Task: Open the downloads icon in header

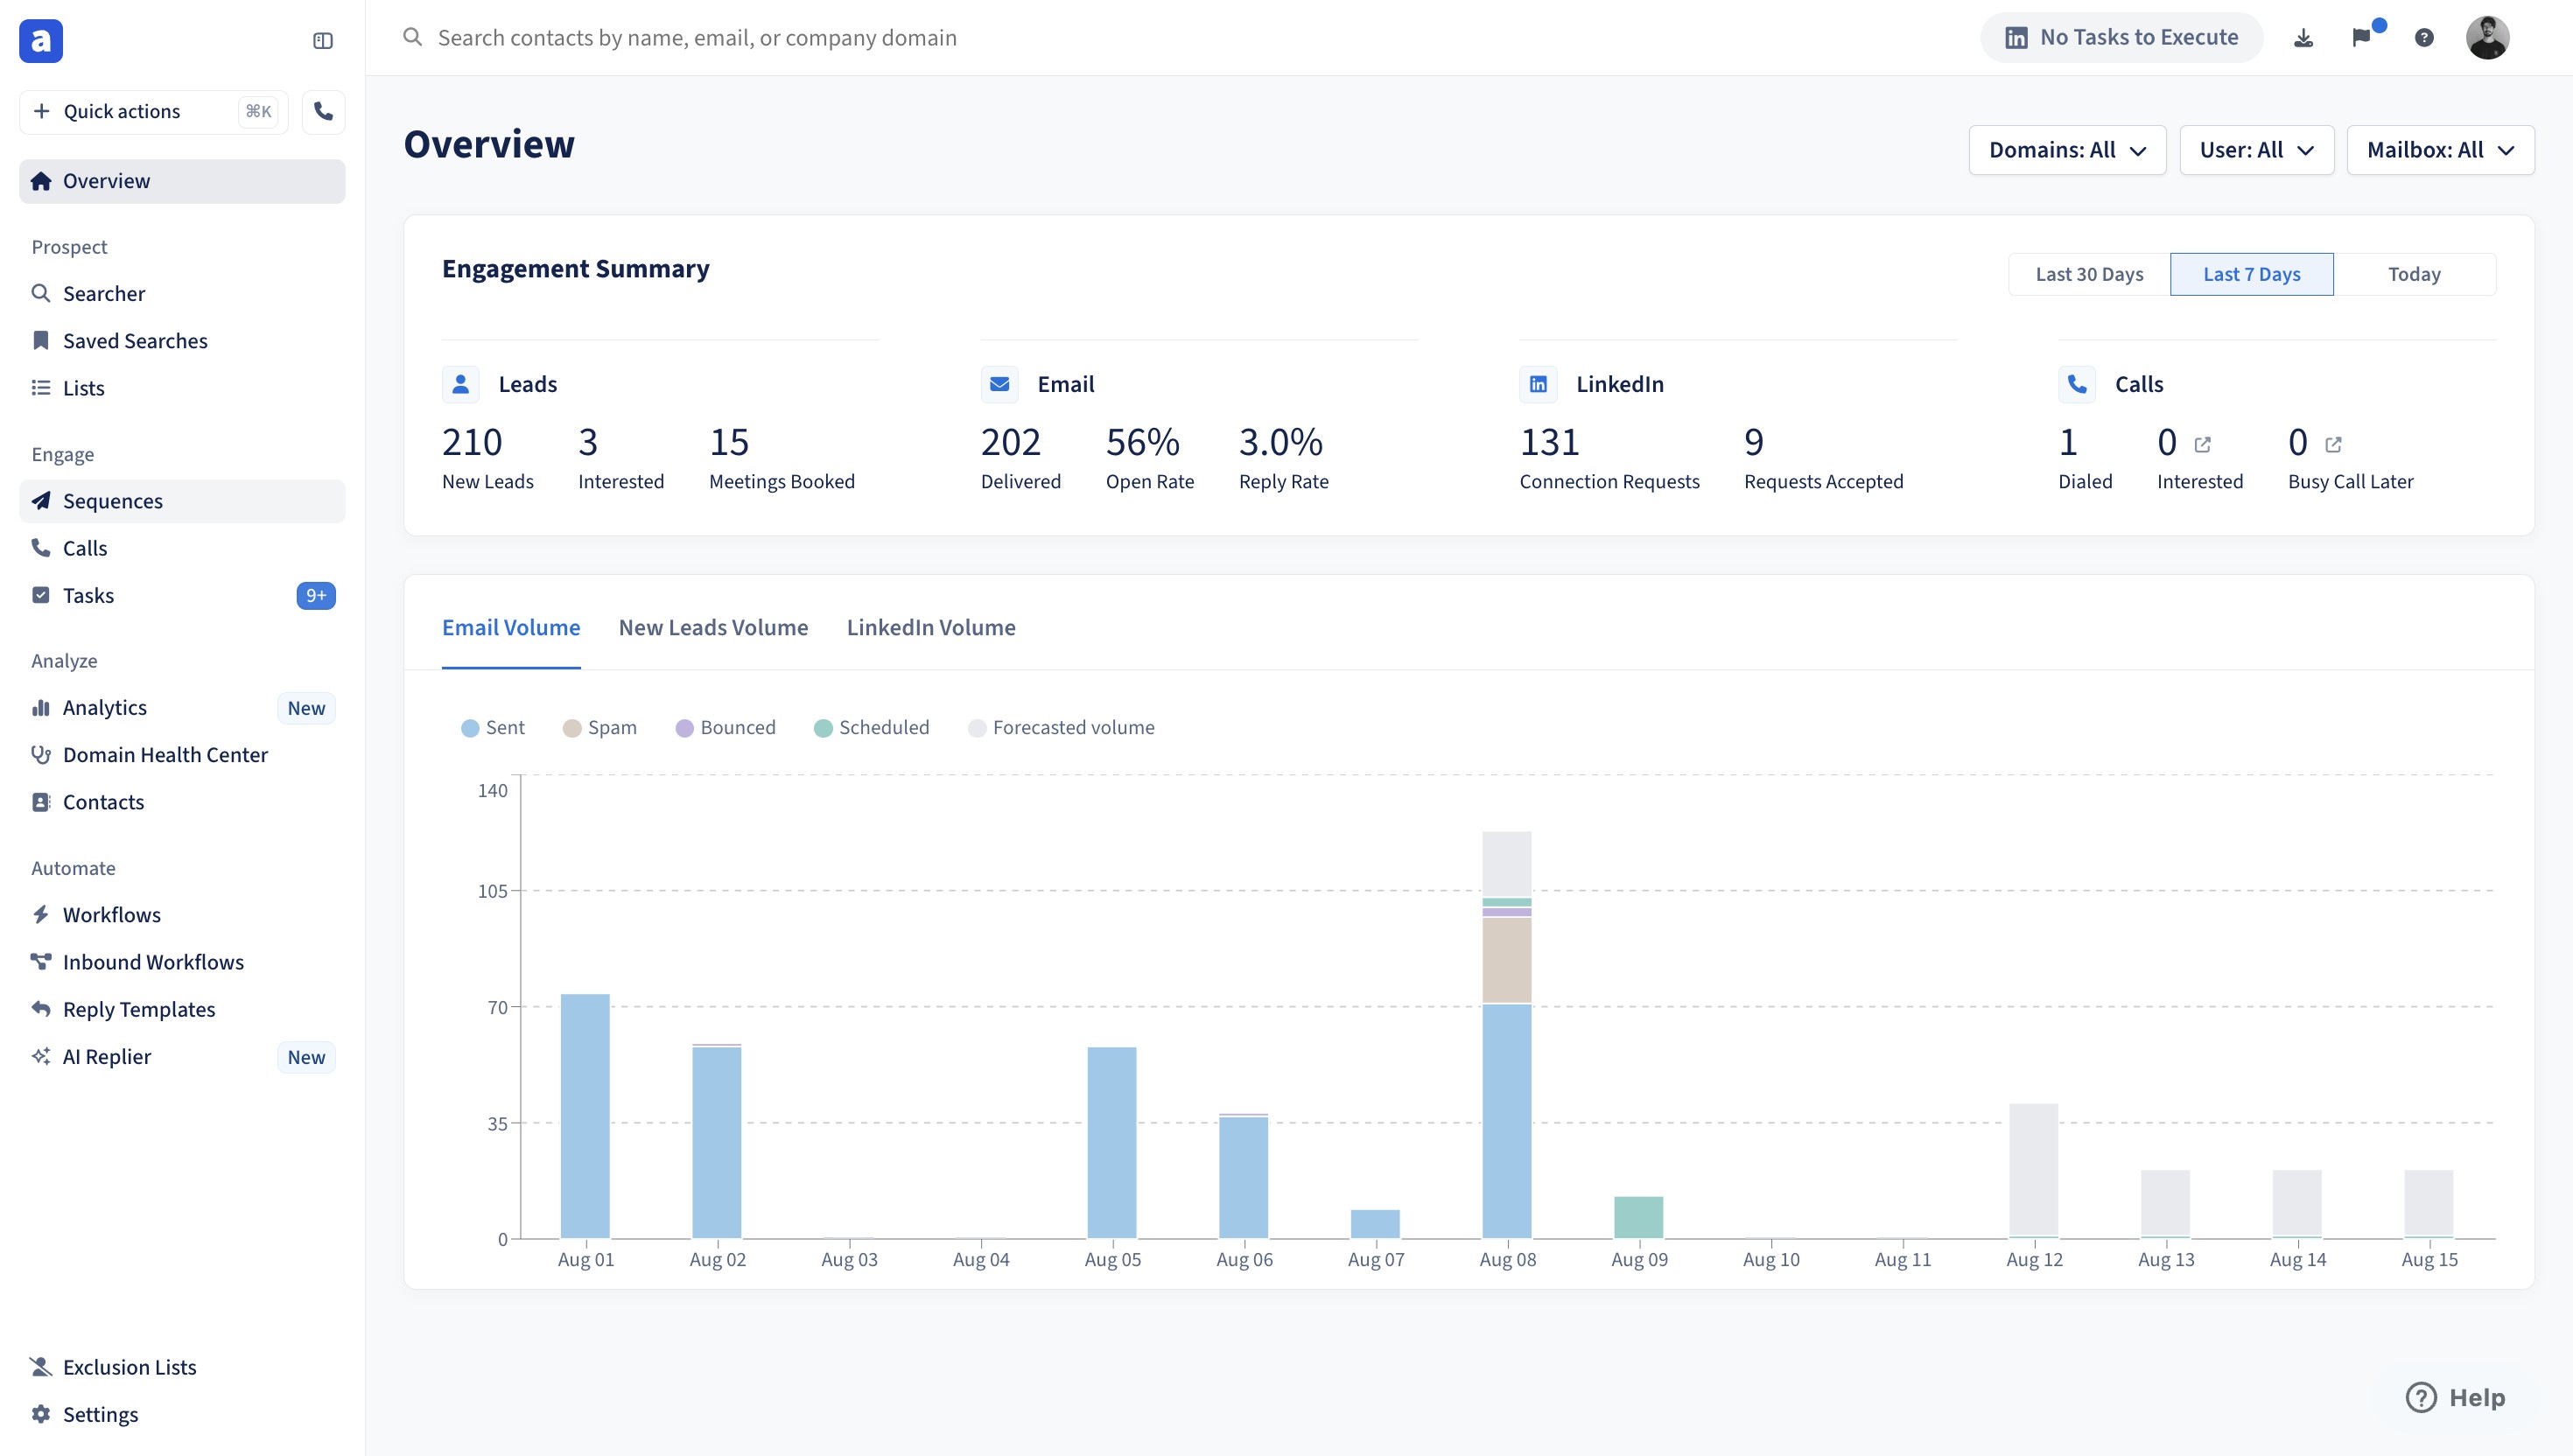Action: 2303,38
